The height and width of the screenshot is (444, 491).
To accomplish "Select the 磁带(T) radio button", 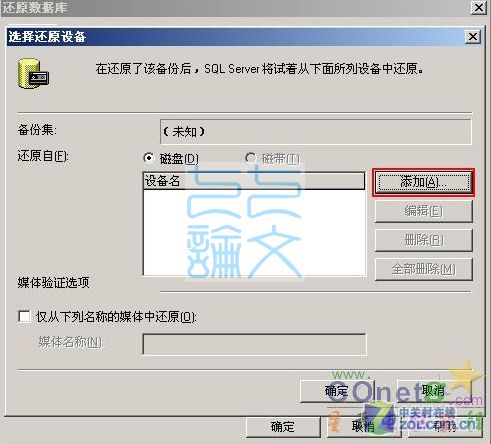I will pos(250,158).
